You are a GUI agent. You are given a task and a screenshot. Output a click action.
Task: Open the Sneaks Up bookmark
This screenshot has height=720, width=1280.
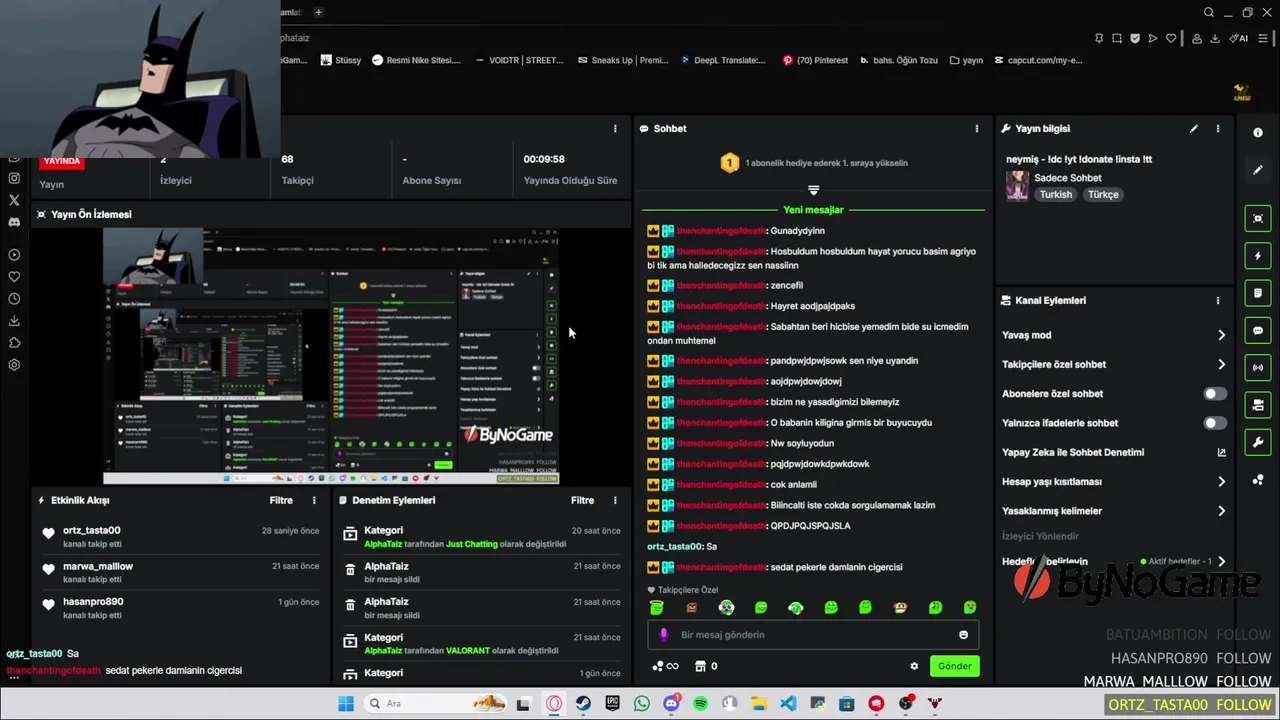[623, 60]
